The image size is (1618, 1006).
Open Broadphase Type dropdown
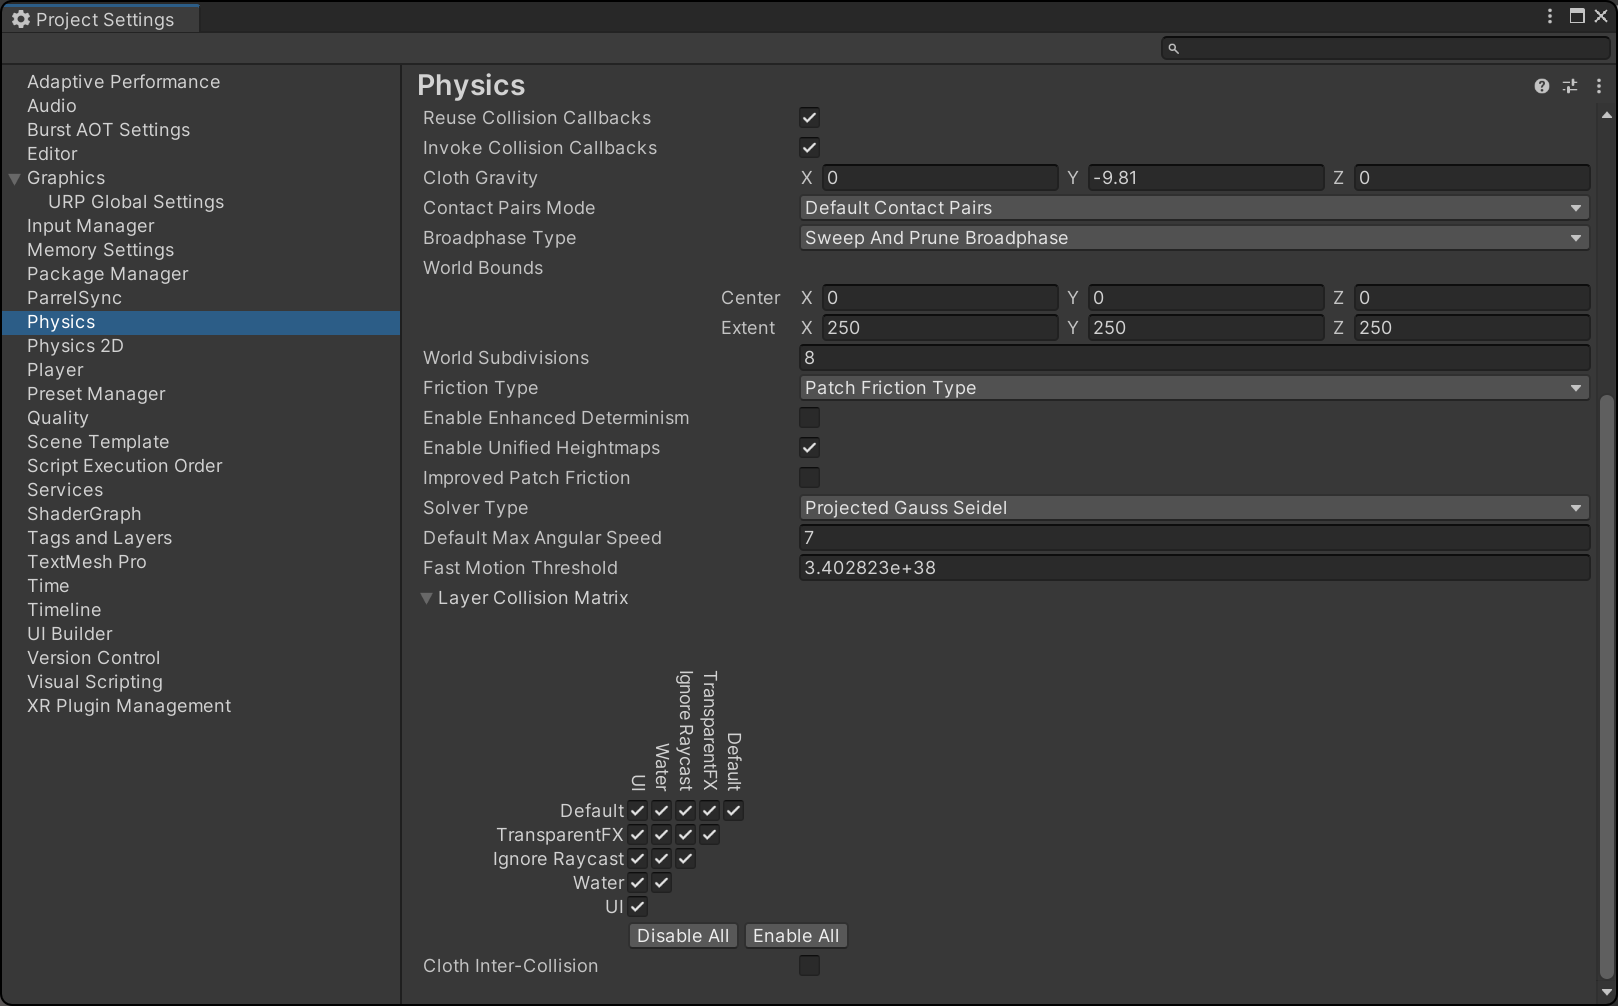tap(1195, 238)
